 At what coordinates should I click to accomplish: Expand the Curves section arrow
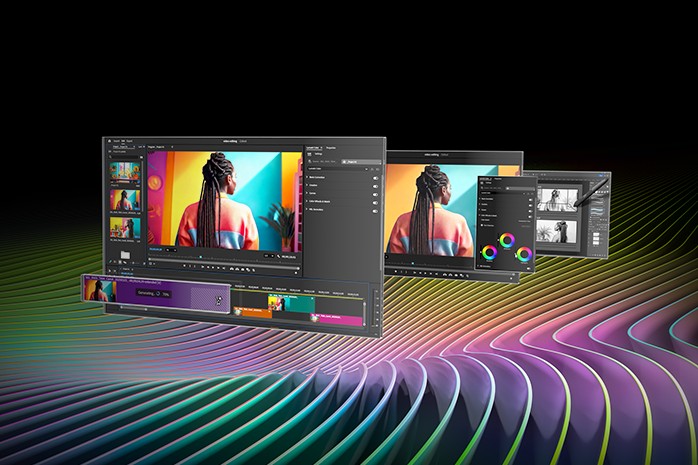coord(307,193)
